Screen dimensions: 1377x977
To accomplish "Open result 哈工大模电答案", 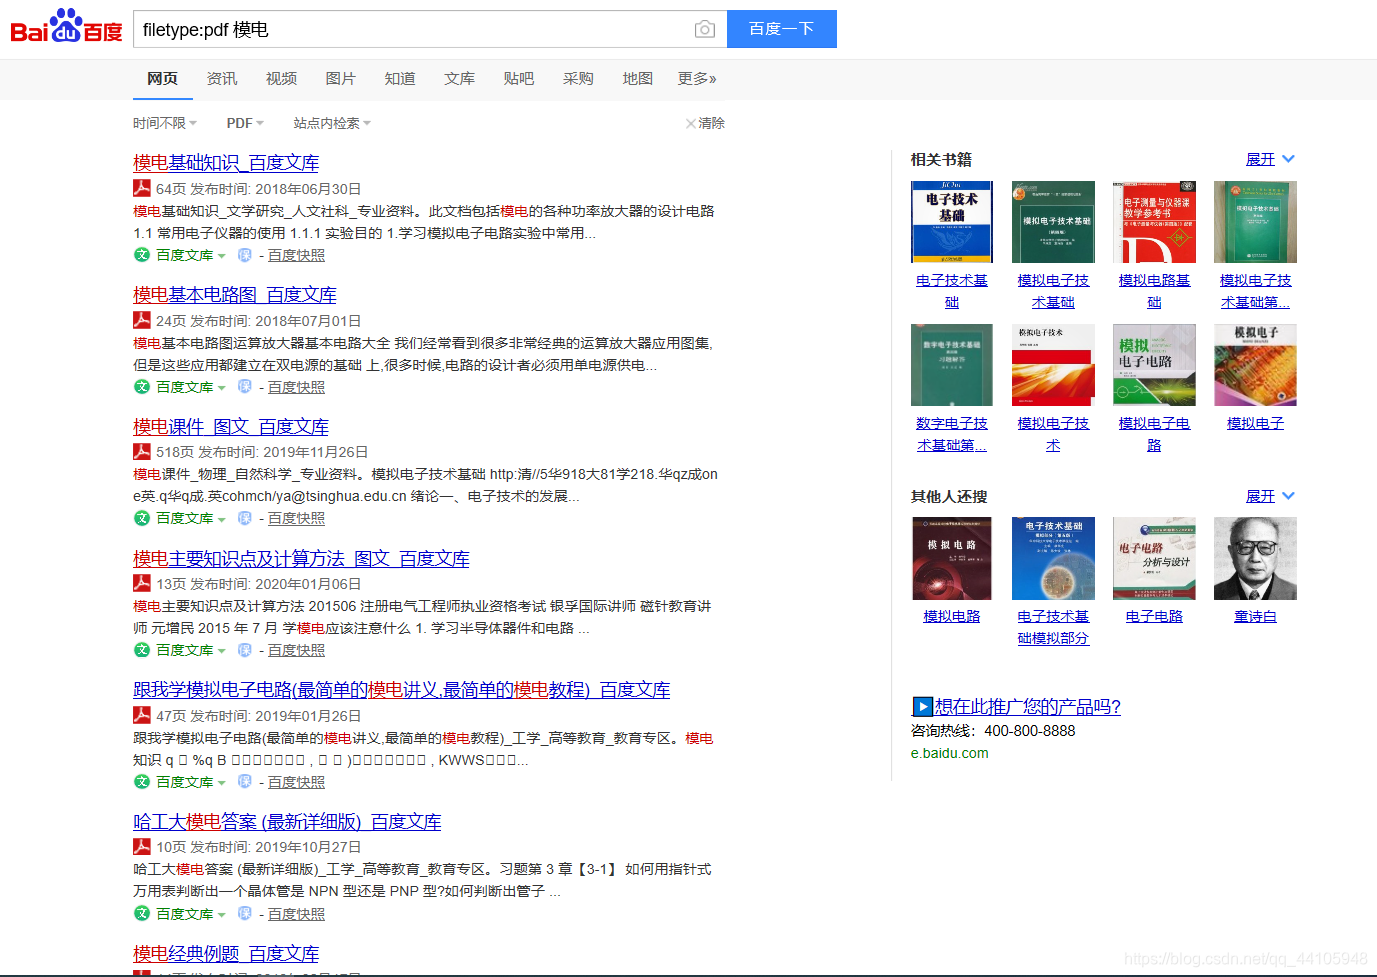I will coord(287,822).
